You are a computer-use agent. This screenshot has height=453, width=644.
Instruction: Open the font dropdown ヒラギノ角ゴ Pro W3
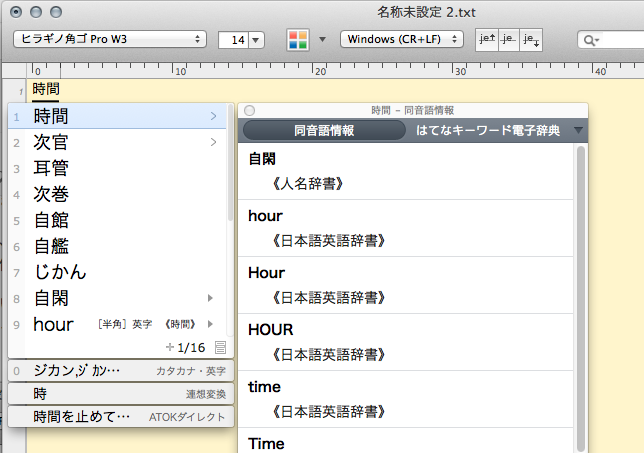[x=108, y=39]
